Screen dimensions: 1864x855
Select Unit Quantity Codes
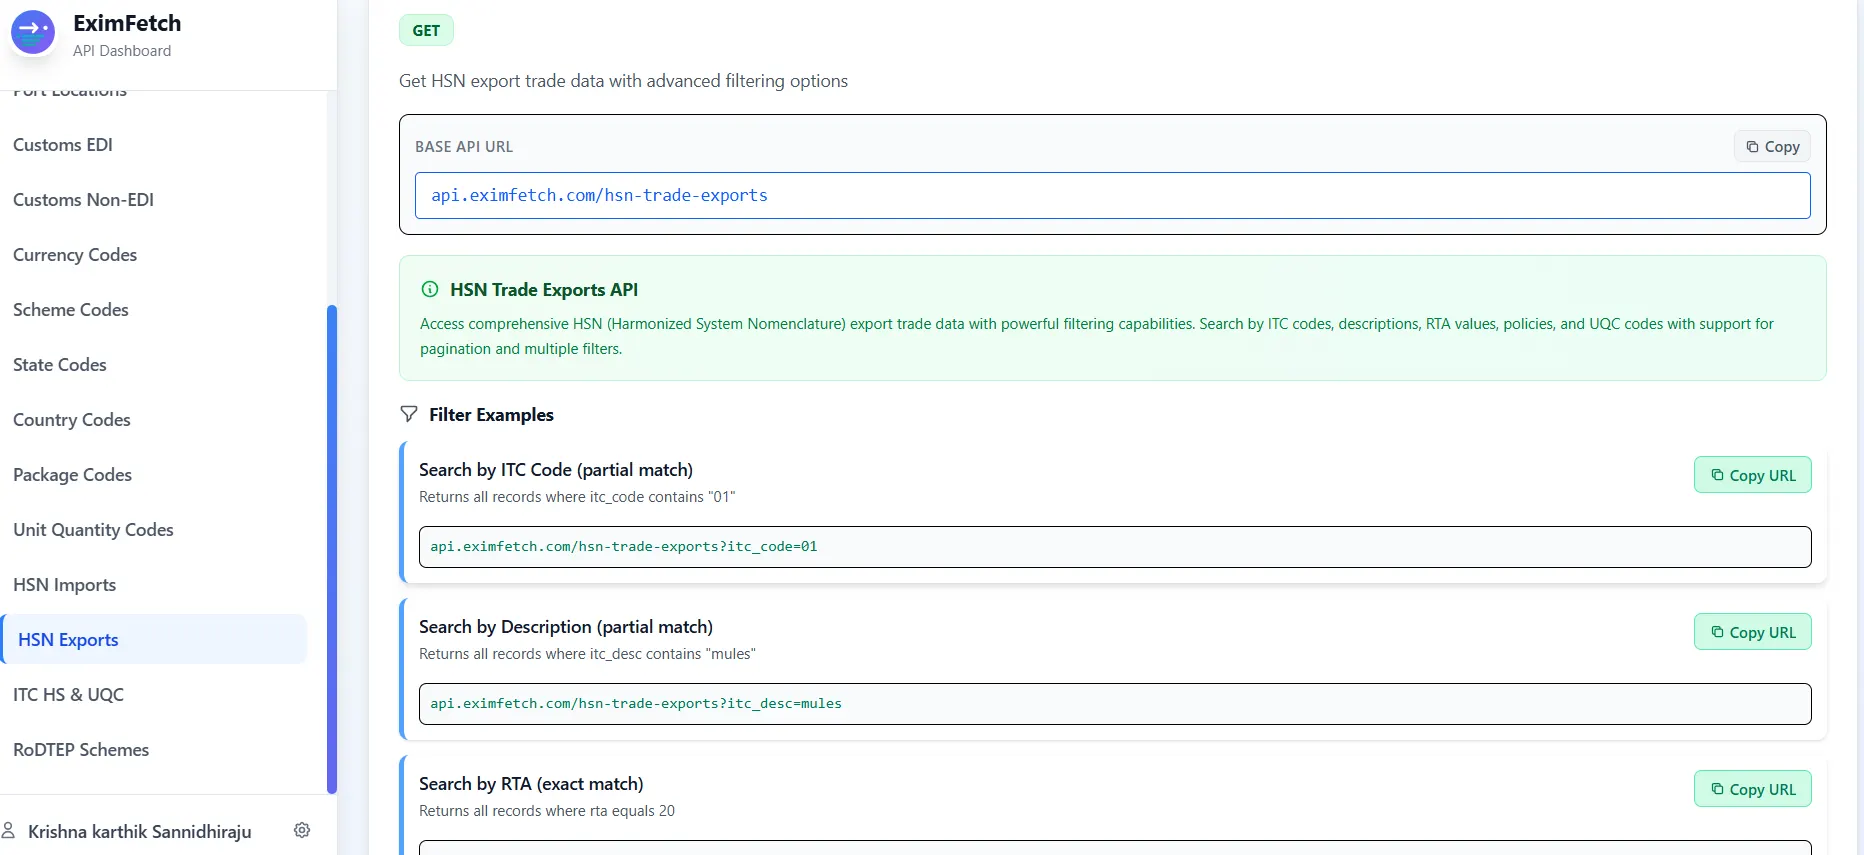point(94,529)
